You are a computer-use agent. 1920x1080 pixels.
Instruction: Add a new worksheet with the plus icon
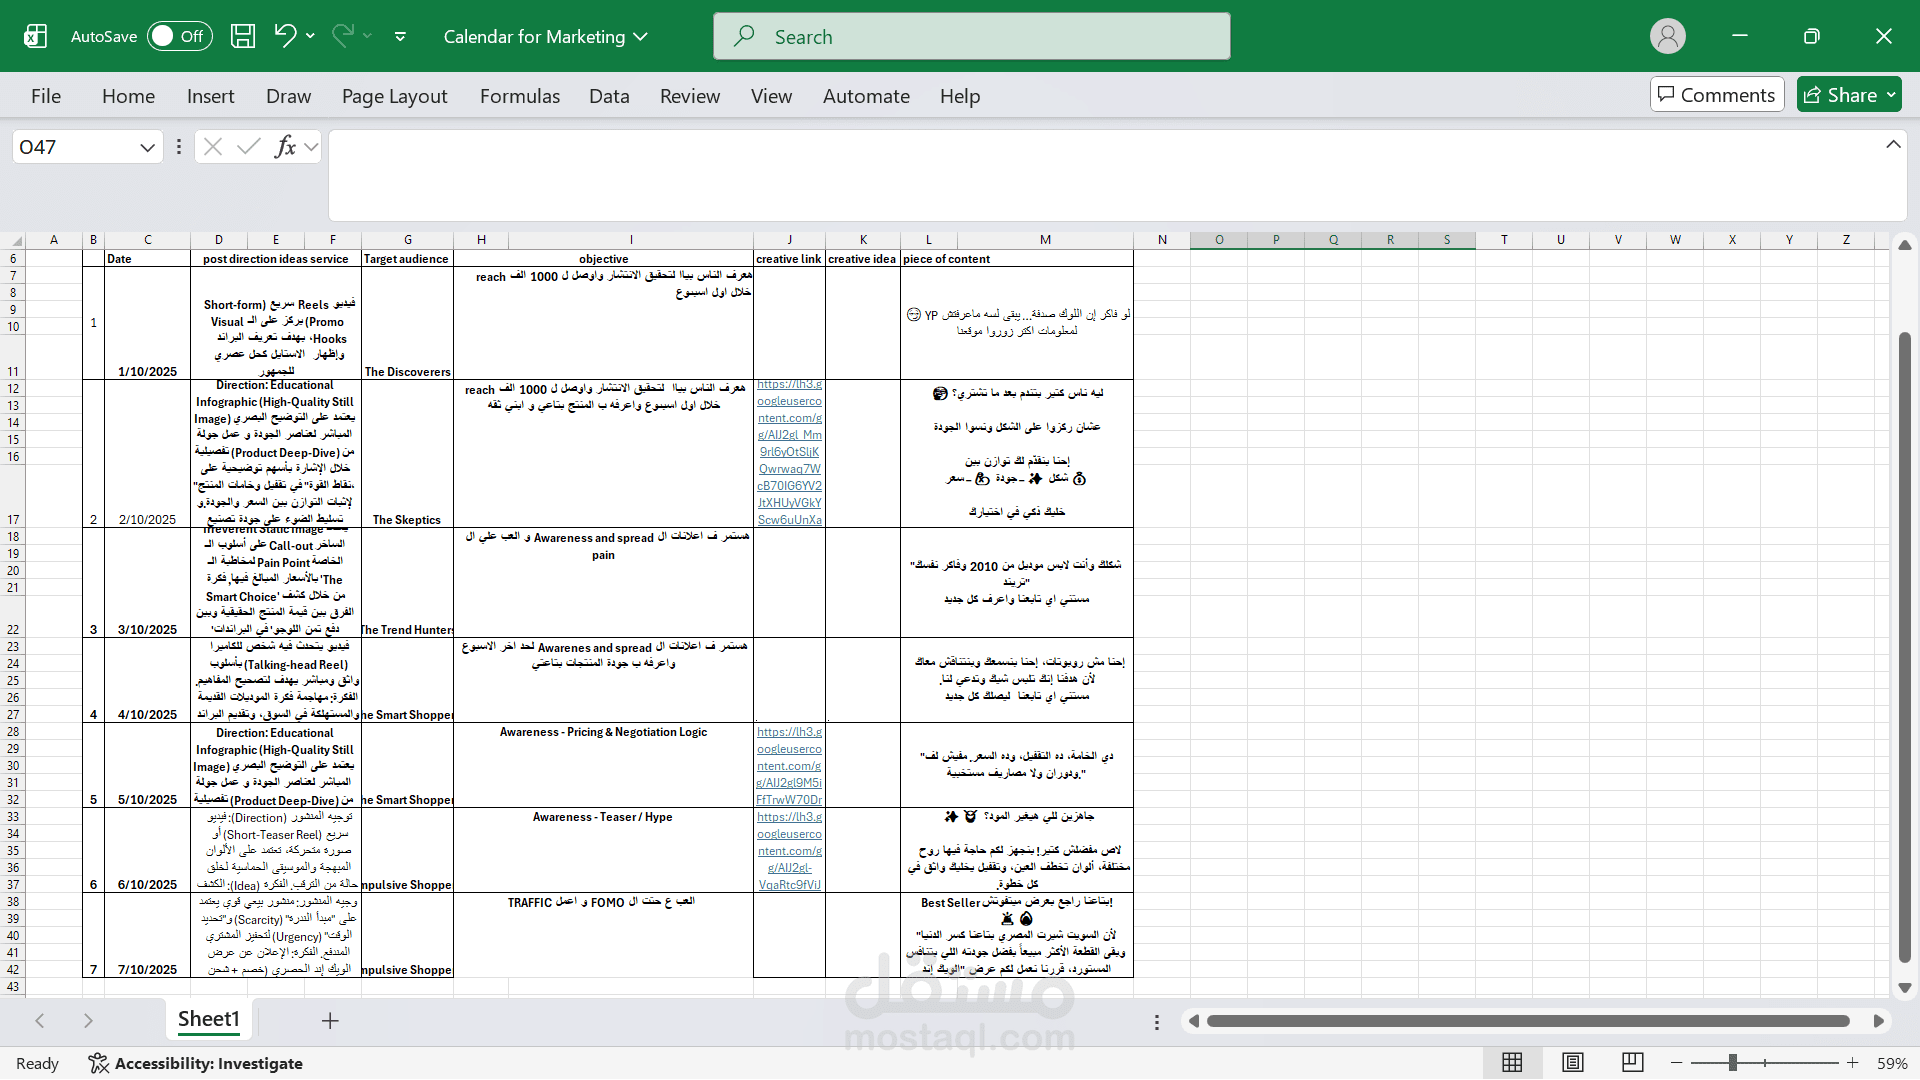(330, 1021)
